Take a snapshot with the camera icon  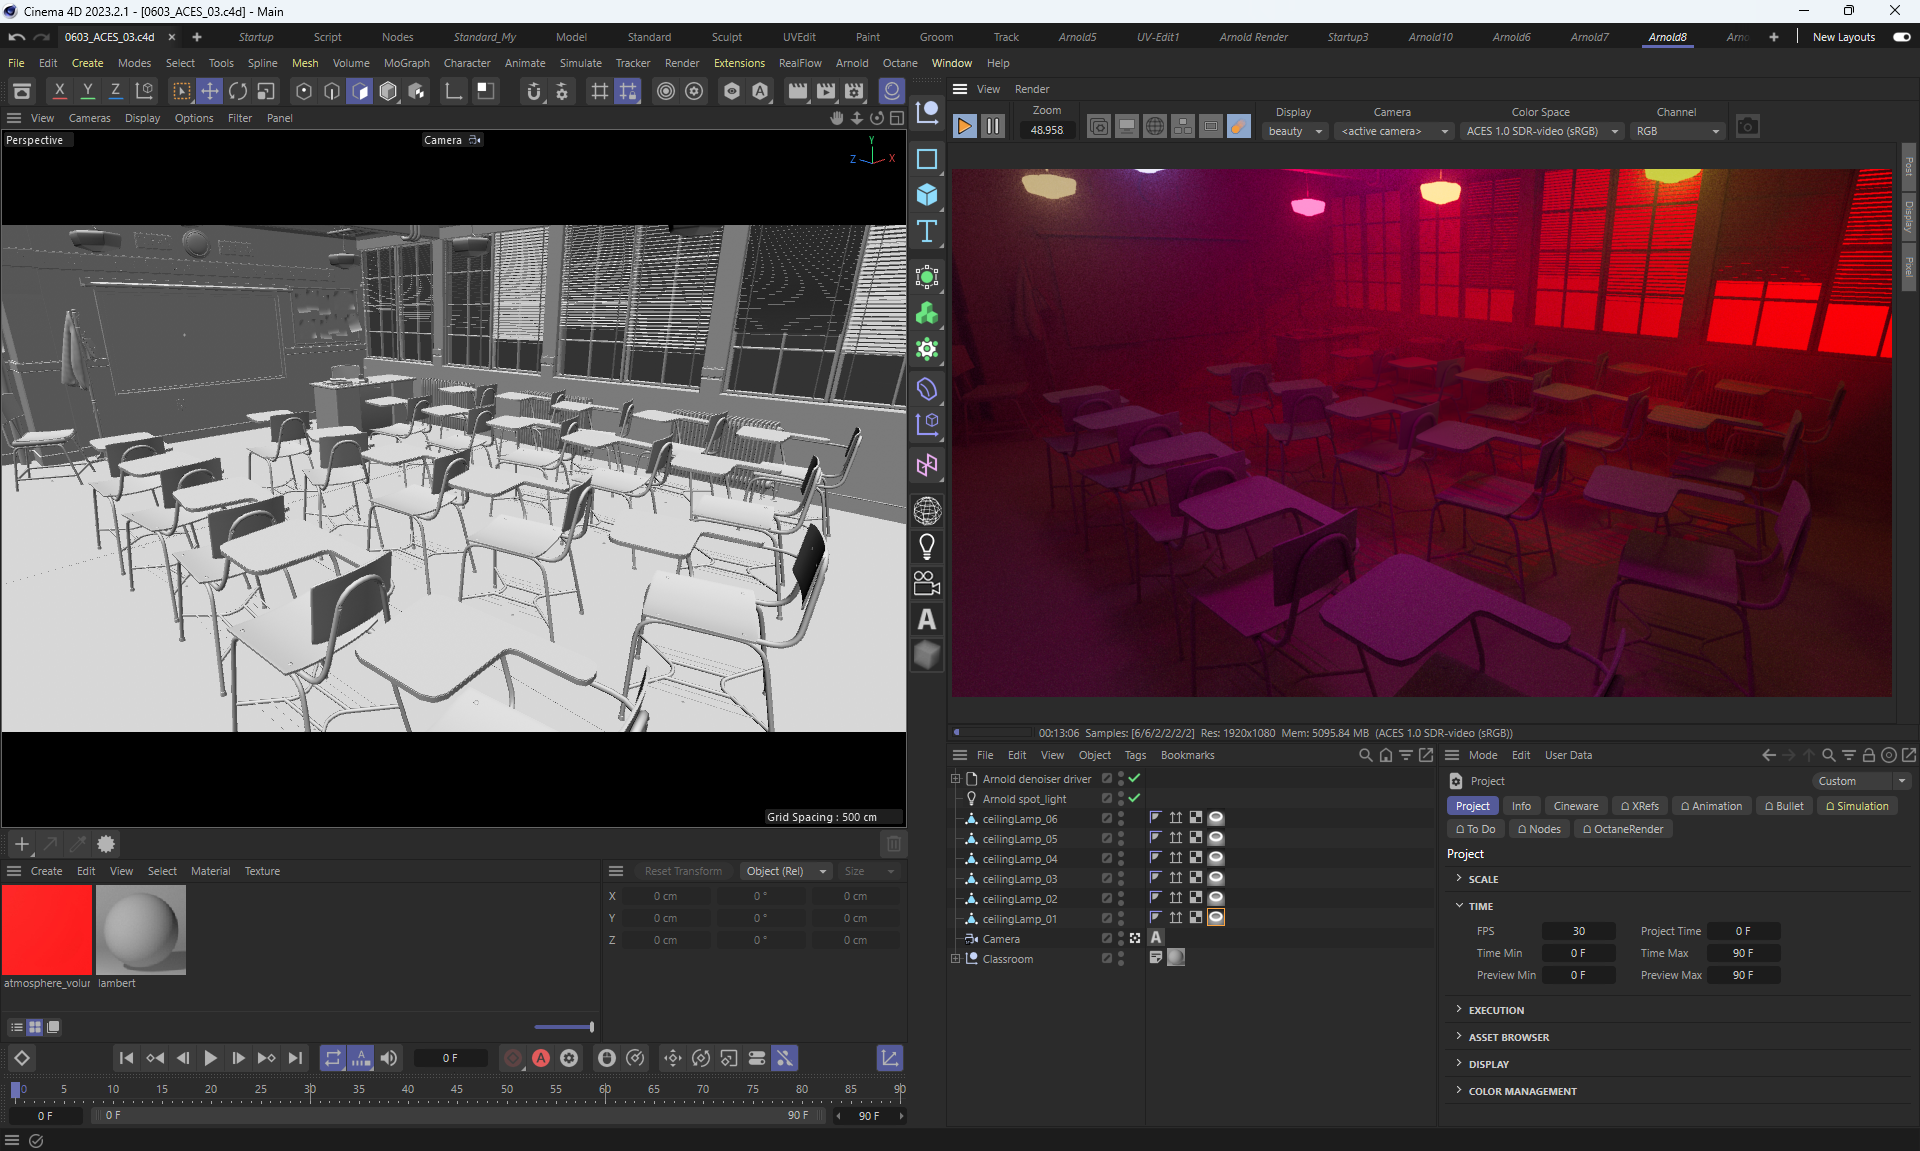1747,126
